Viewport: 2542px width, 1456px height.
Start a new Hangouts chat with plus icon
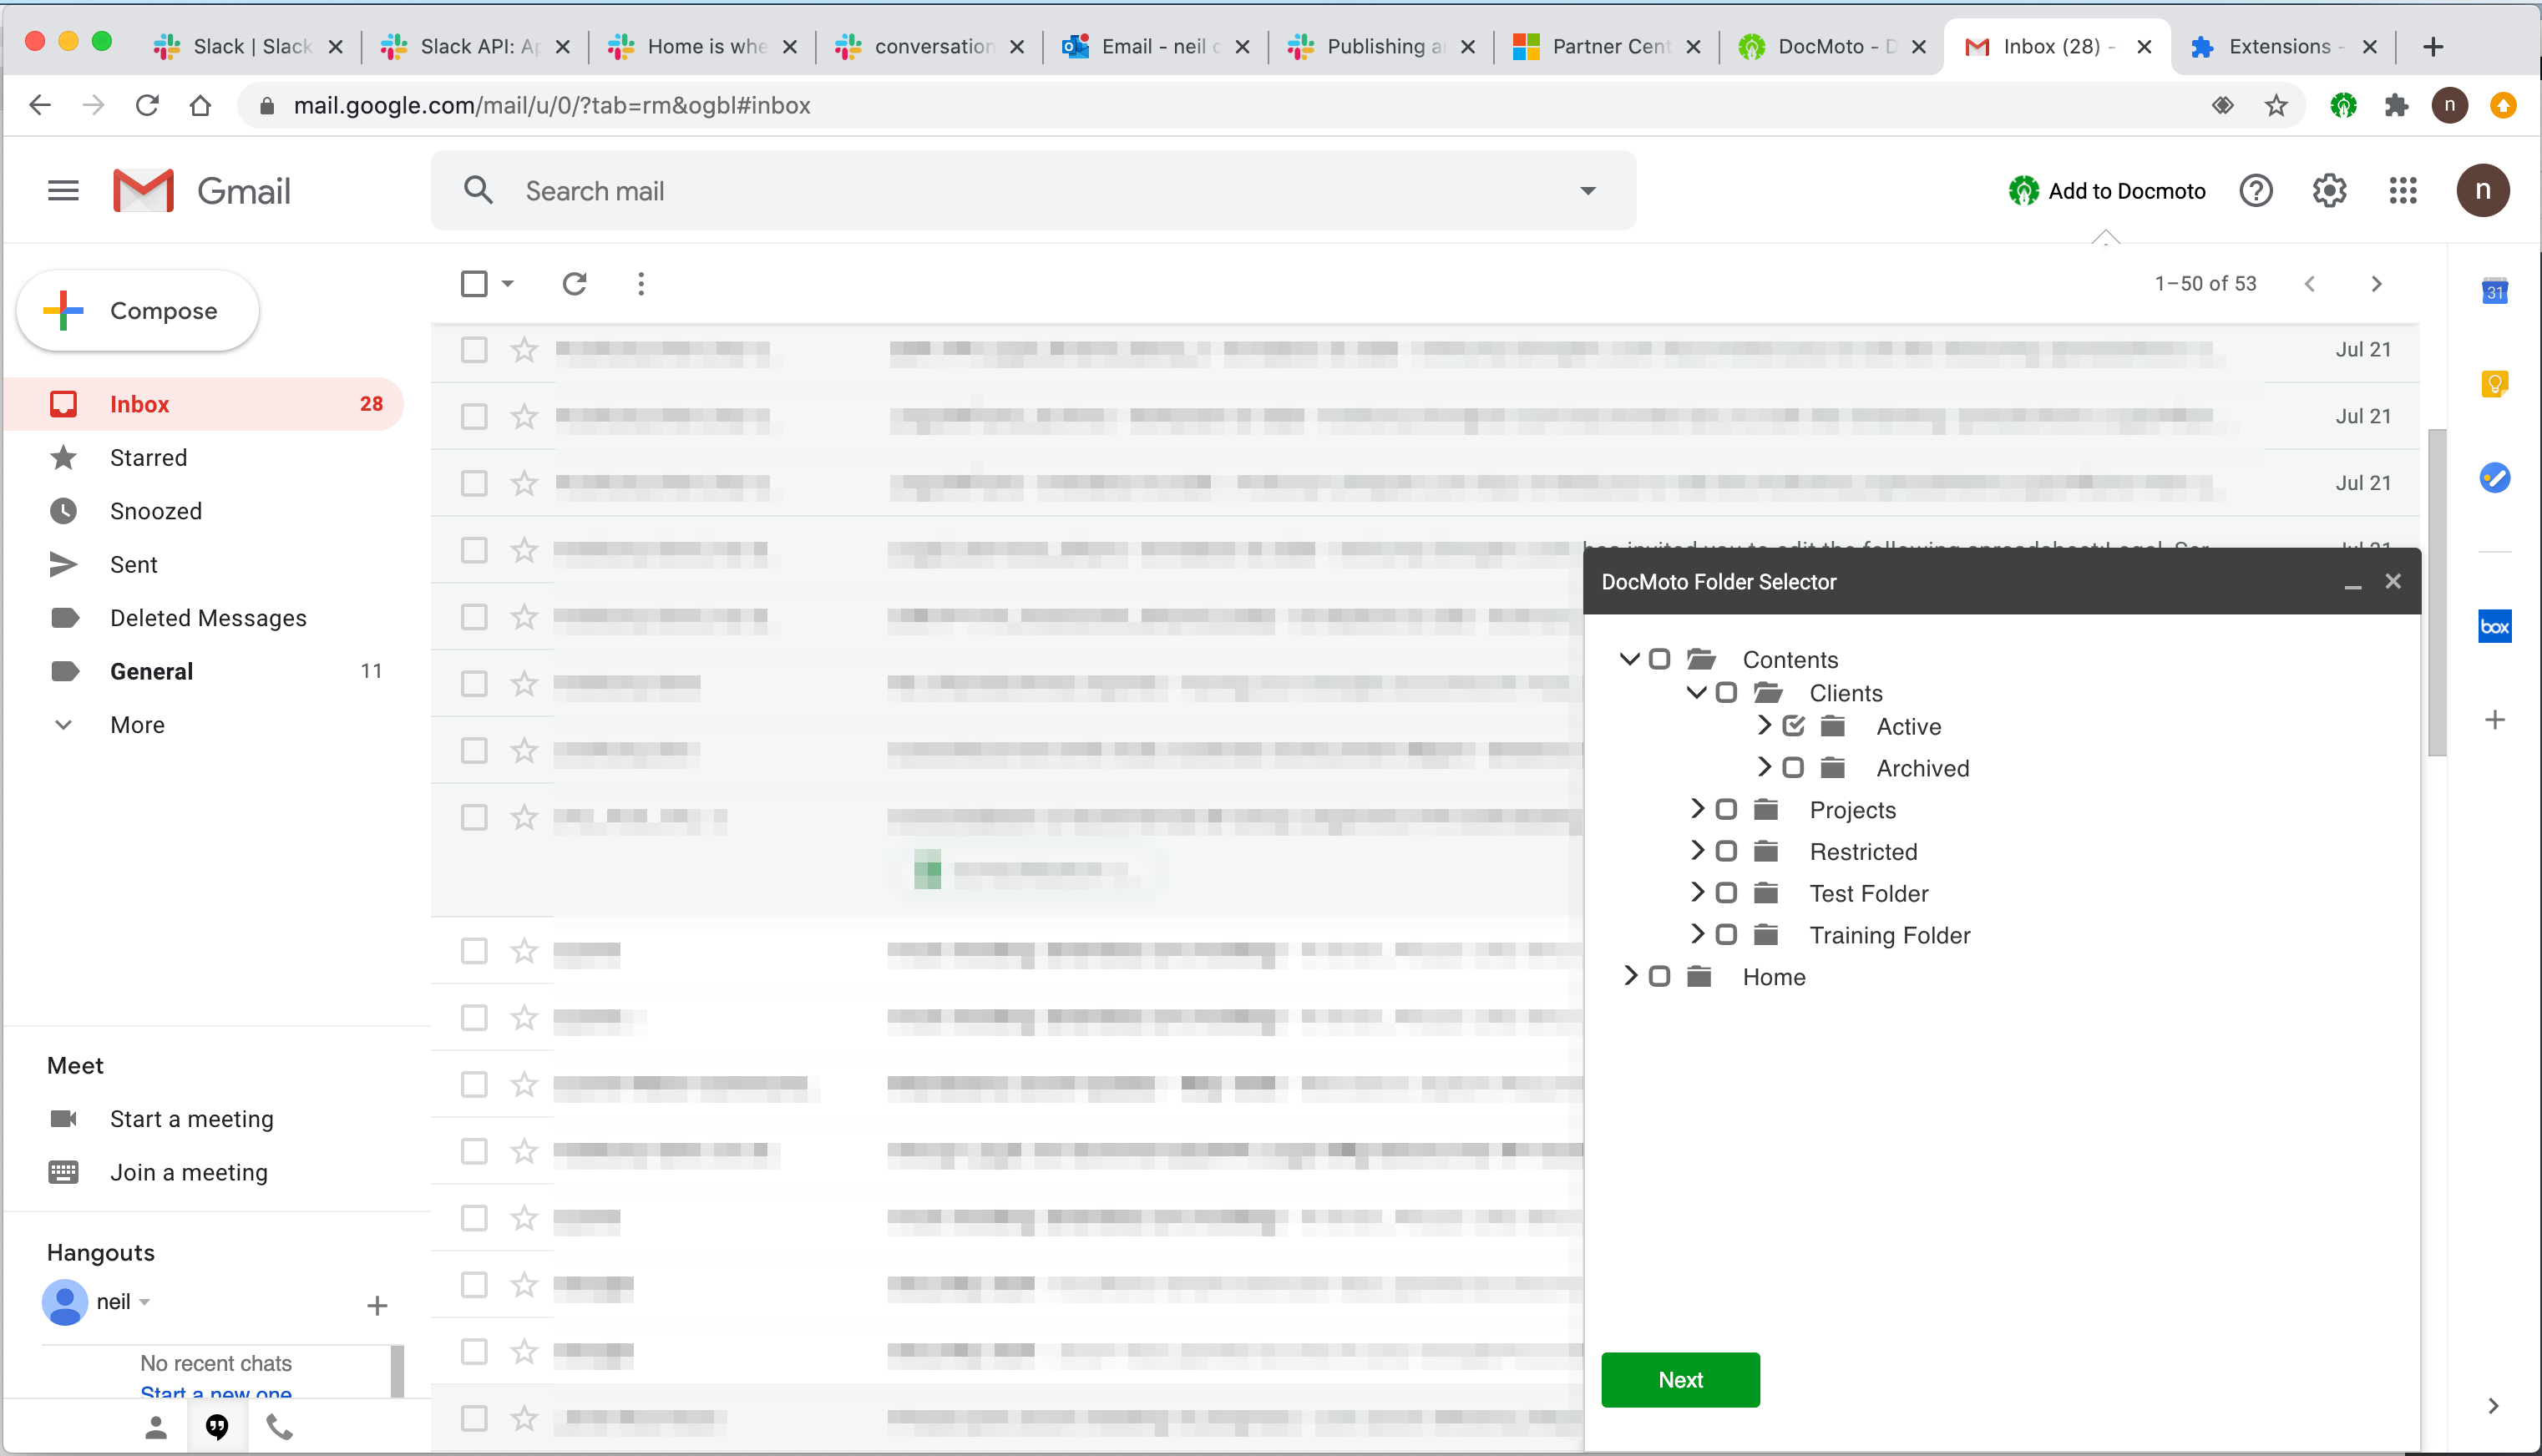coord(377,1305)
